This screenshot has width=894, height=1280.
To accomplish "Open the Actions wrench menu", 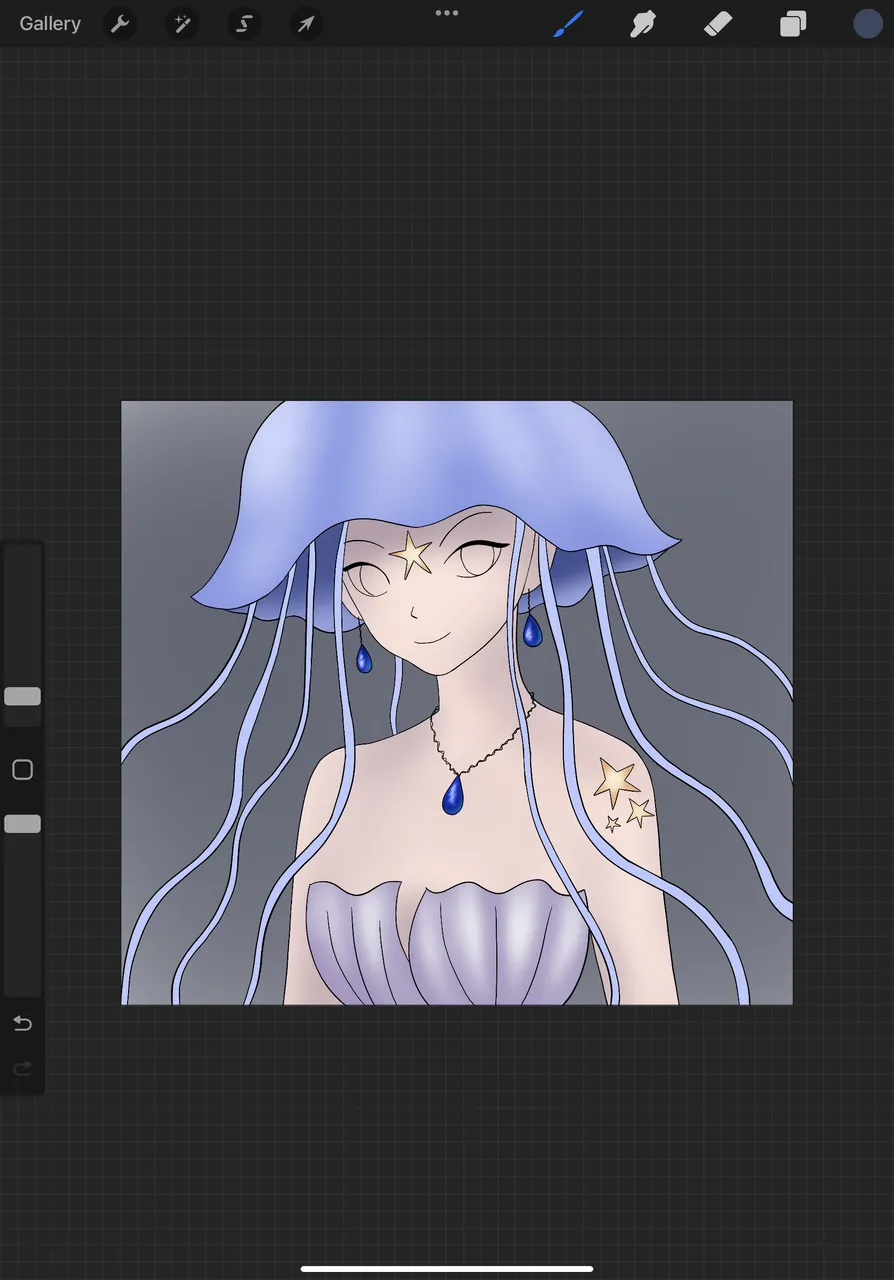I will point(120,24).
